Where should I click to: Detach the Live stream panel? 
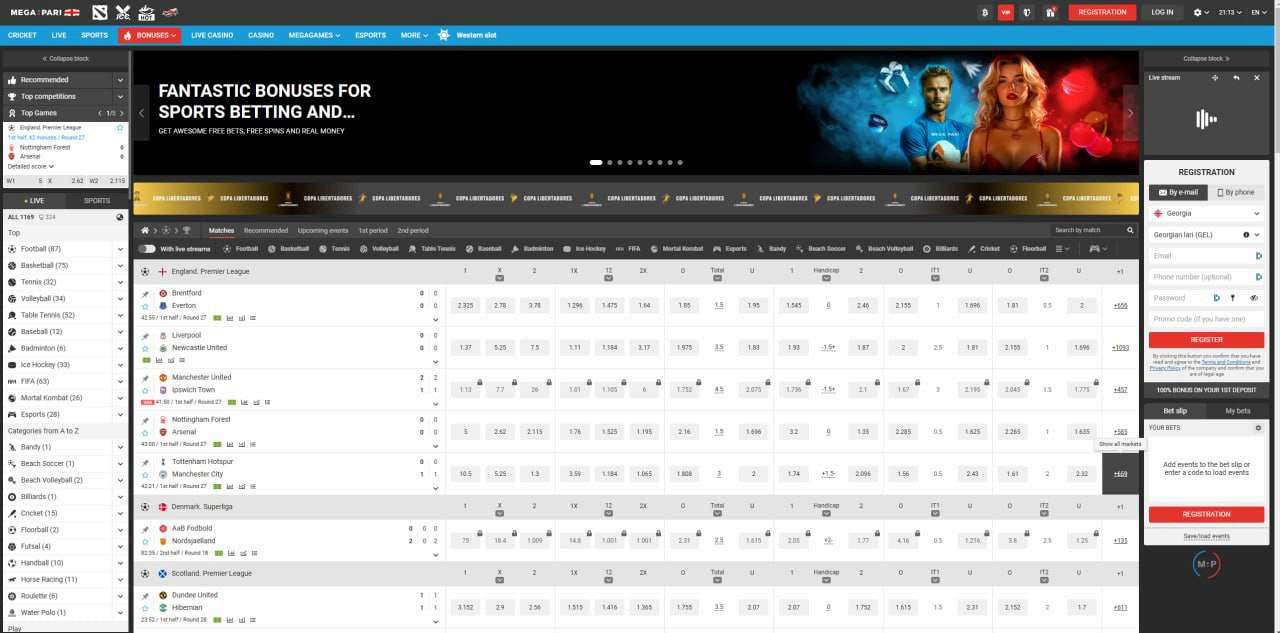point(1215,77)
